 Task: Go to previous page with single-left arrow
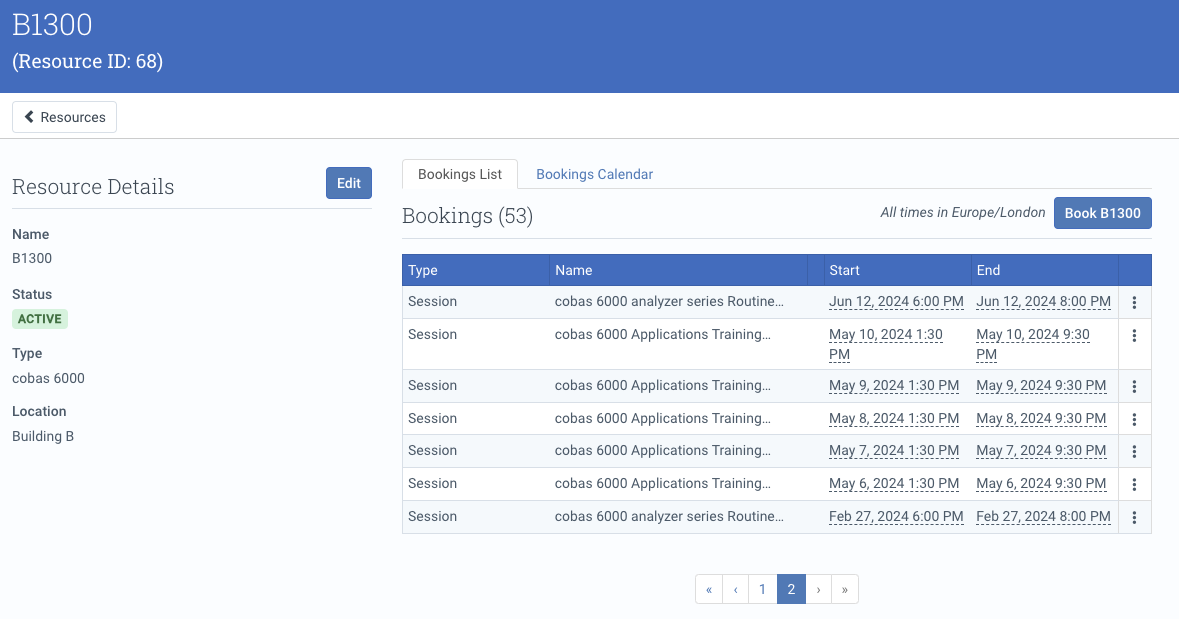[x=735, y=589]
